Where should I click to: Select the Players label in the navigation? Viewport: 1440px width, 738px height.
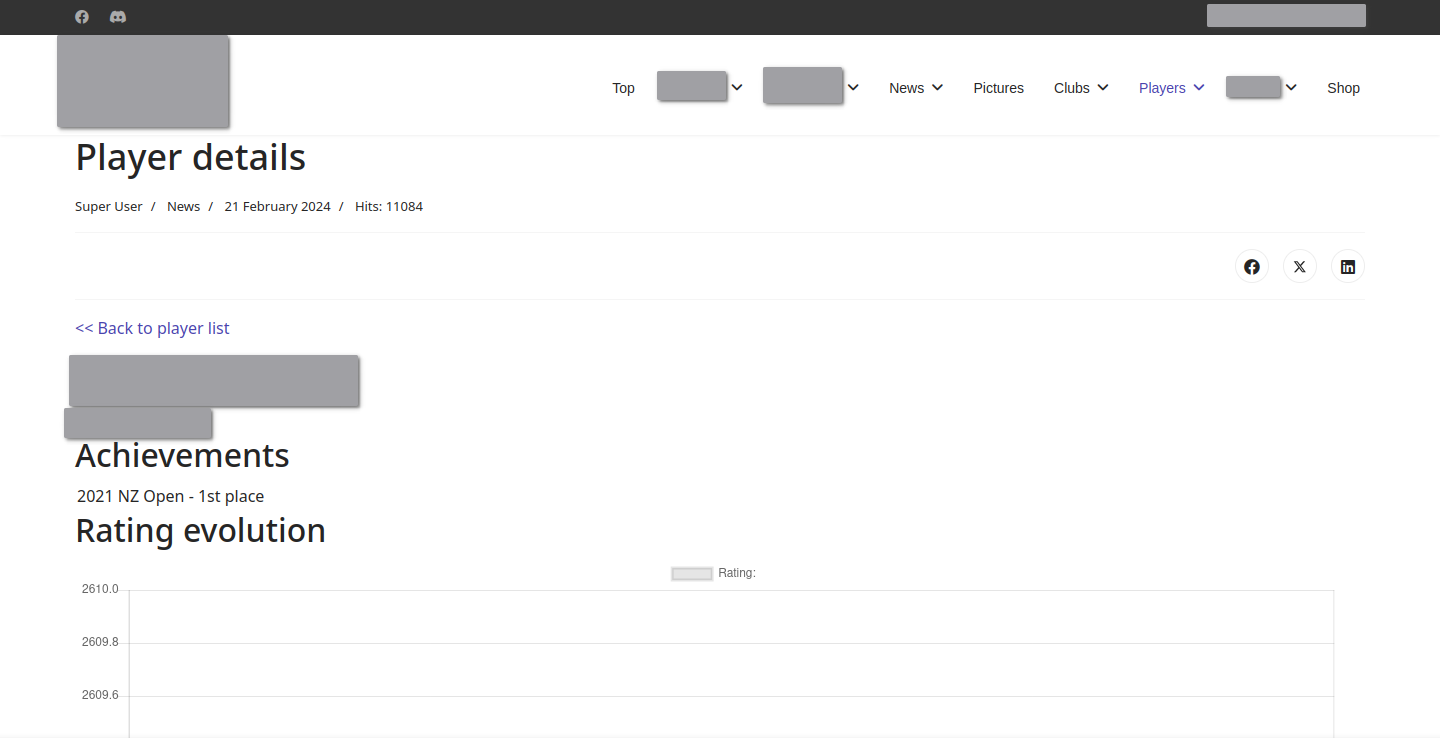(x=1161, y=88)
